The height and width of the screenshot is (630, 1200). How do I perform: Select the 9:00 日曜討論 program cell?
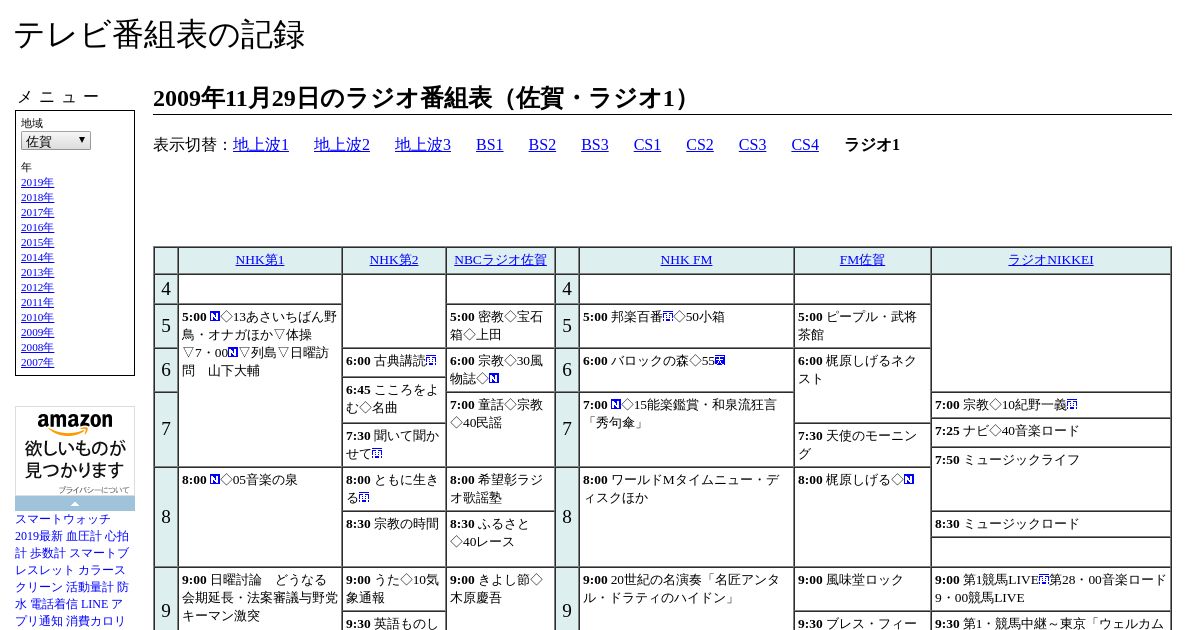260,599
